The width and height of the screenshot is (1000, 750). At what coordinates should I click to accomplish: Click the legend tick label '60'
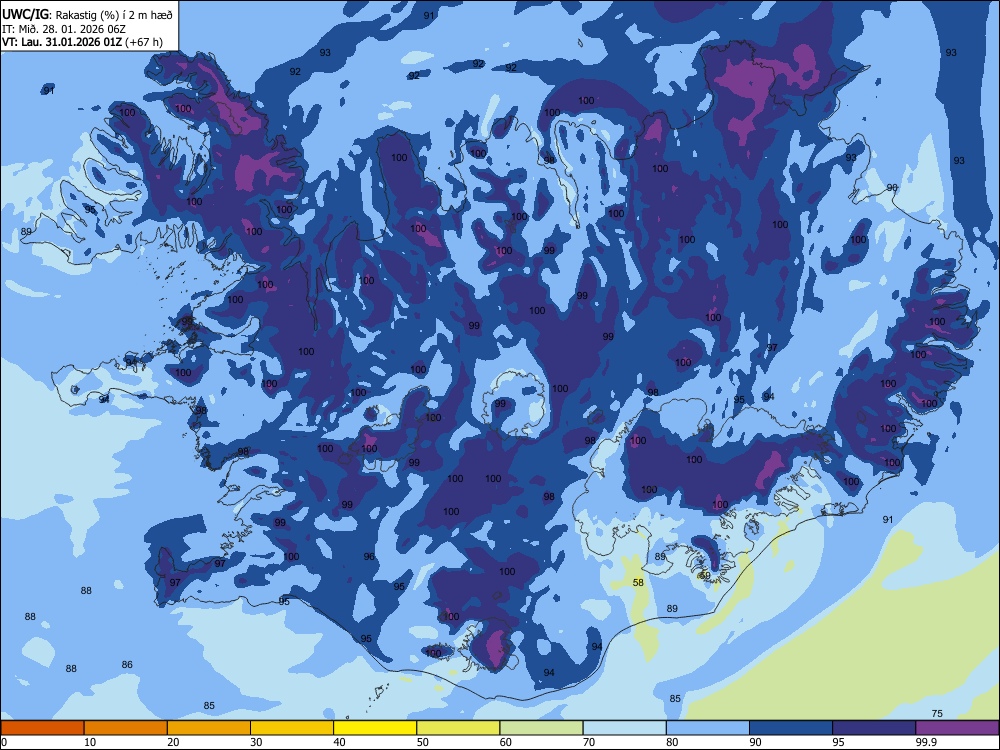click(506, 742)
